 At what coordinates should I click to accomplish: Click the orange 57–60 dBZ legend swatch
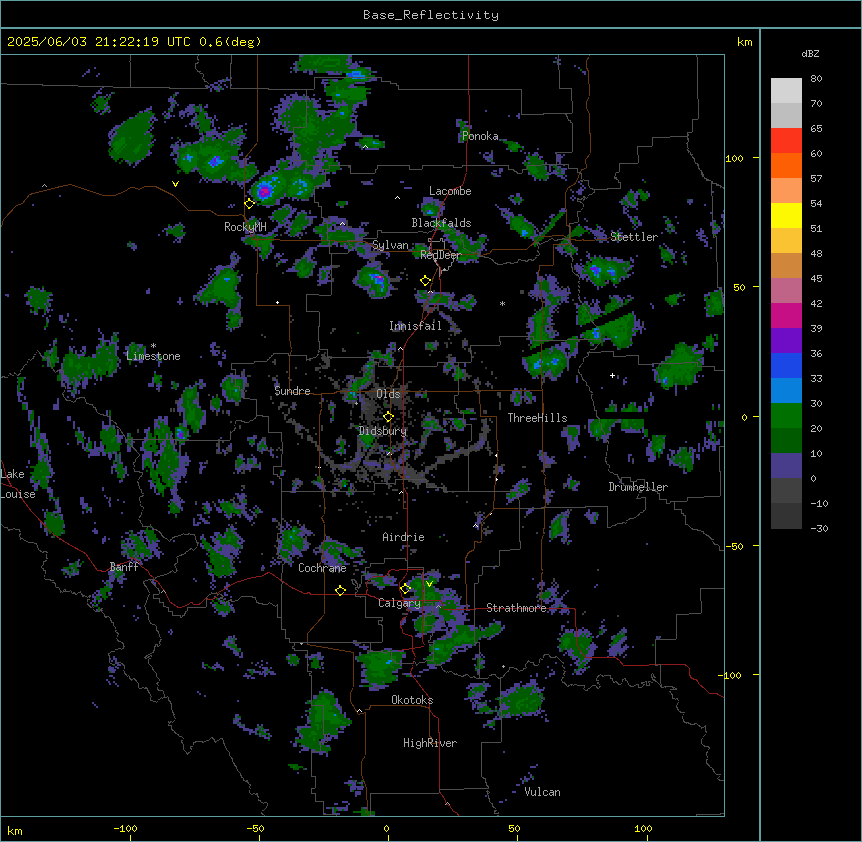click(x=786, y=165)
